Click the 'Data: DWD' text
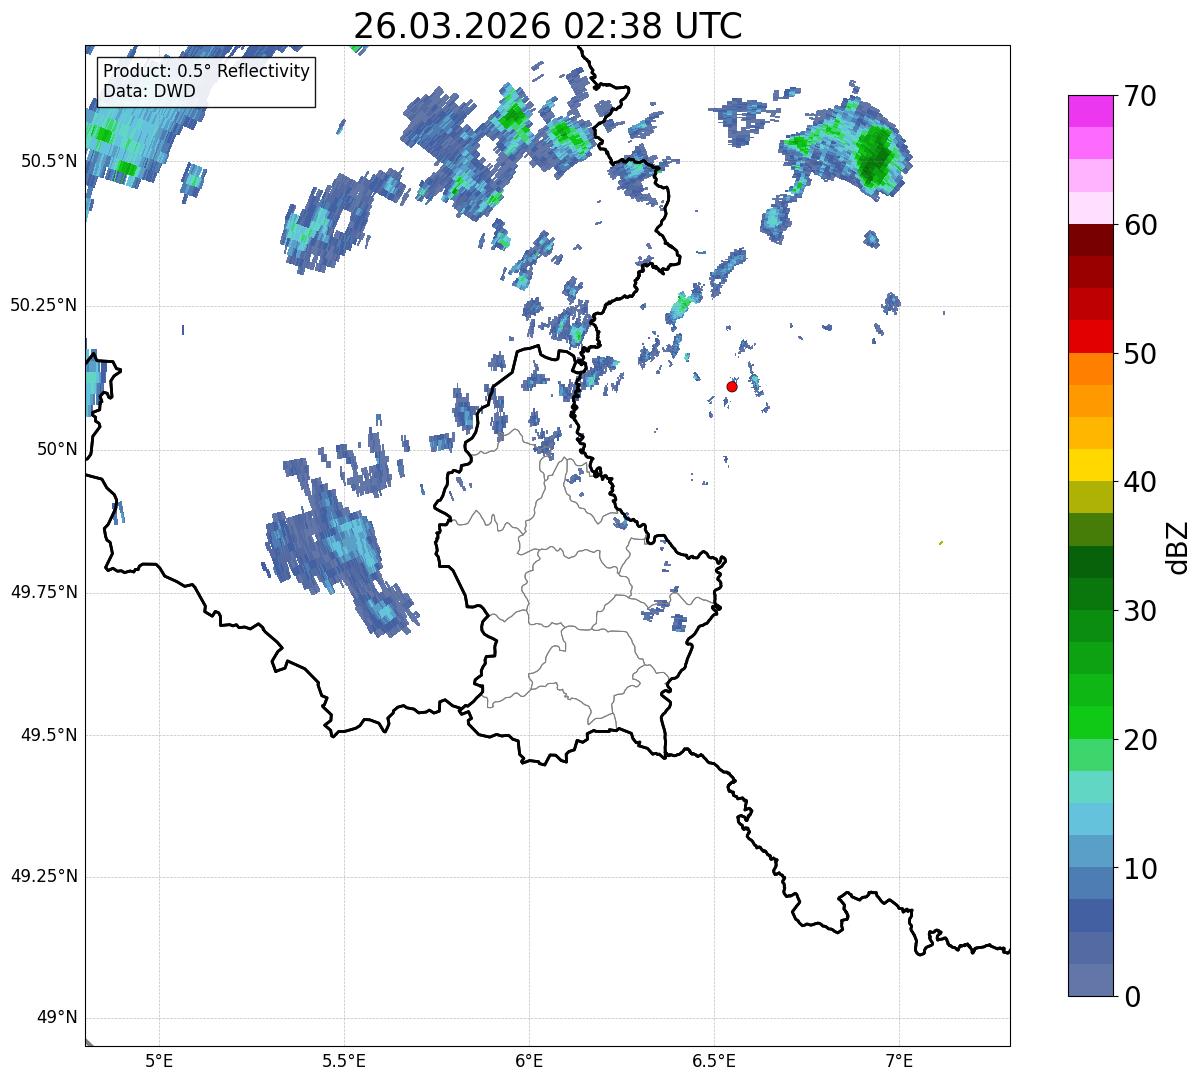Viewport: 1202px width, 1081px height. 150,91
